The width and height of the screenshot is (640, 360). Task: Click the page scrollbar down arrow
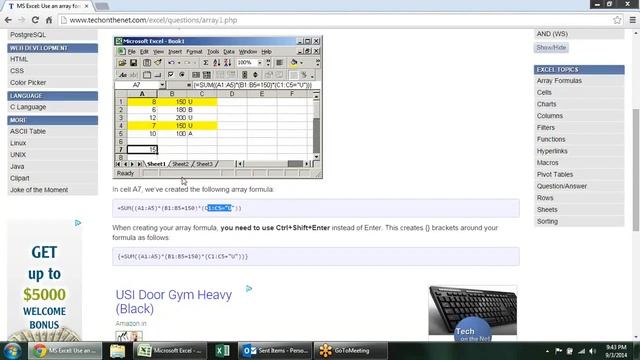pyautogui.click(x=636, y=337)
